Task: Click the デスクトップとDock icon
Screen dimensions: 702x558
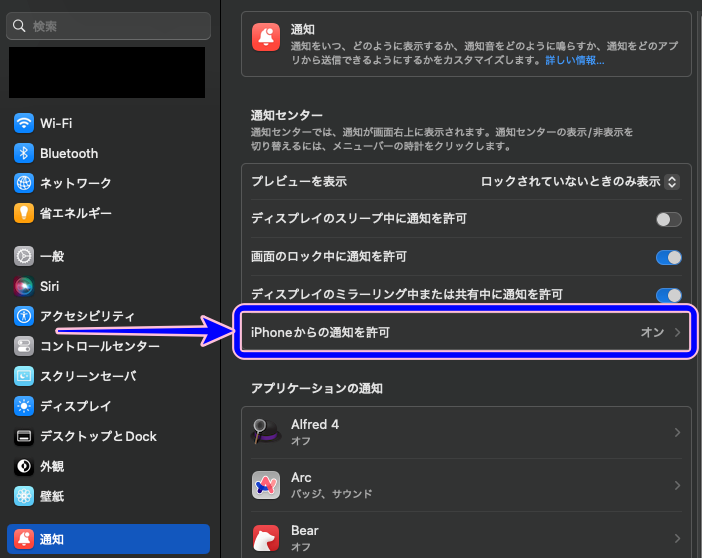Action: tap(24, 436)
